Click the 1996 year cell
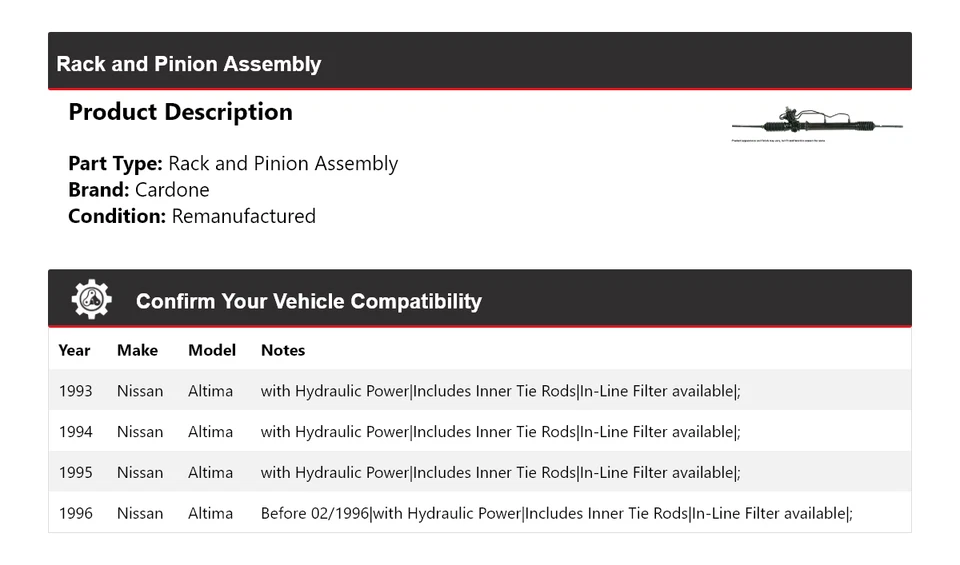 (x=75, y=513)
